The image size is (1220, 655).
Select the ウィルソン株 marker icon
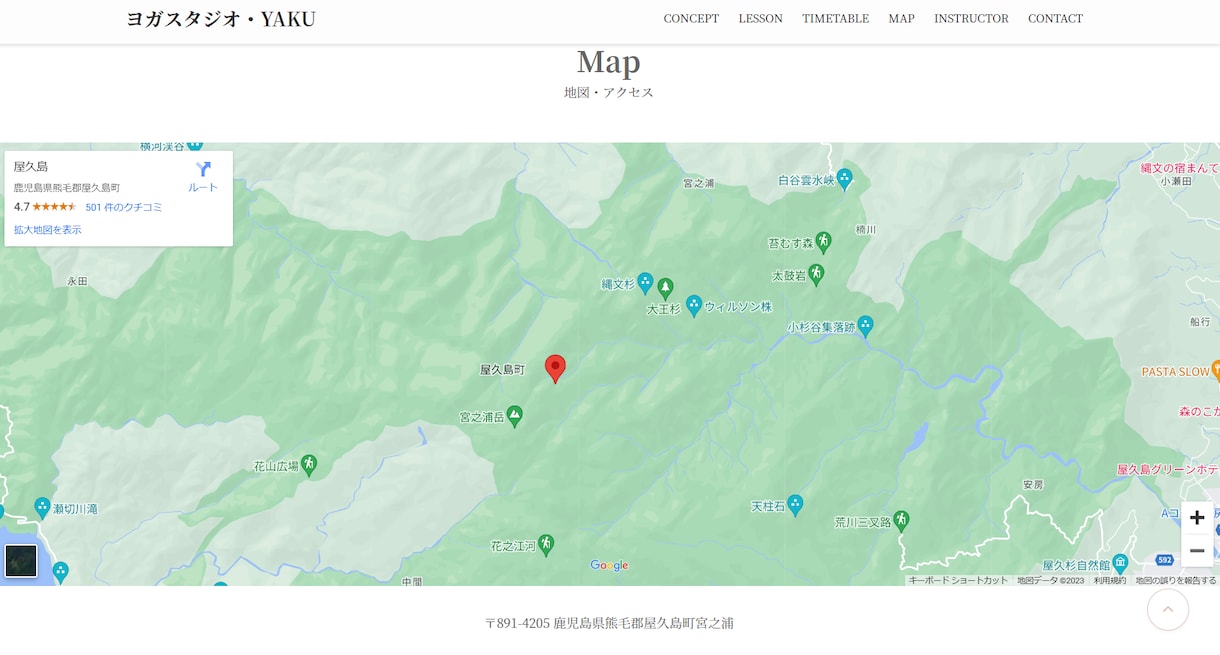click(694, 306)
